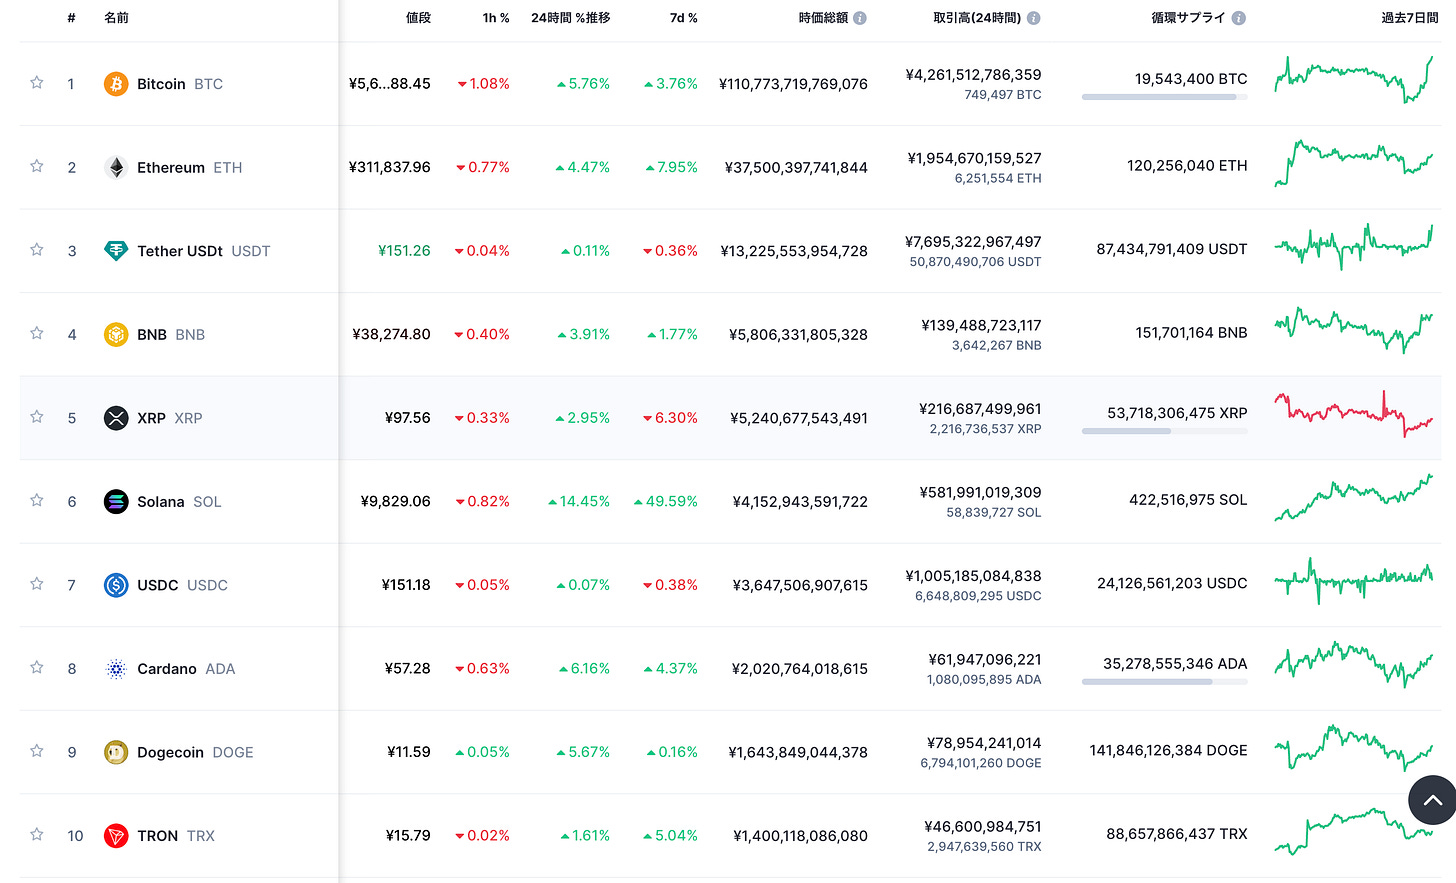Star Bitcoin for the watchlist
This screenshot has width=1456, height=883.
[37, 83]
